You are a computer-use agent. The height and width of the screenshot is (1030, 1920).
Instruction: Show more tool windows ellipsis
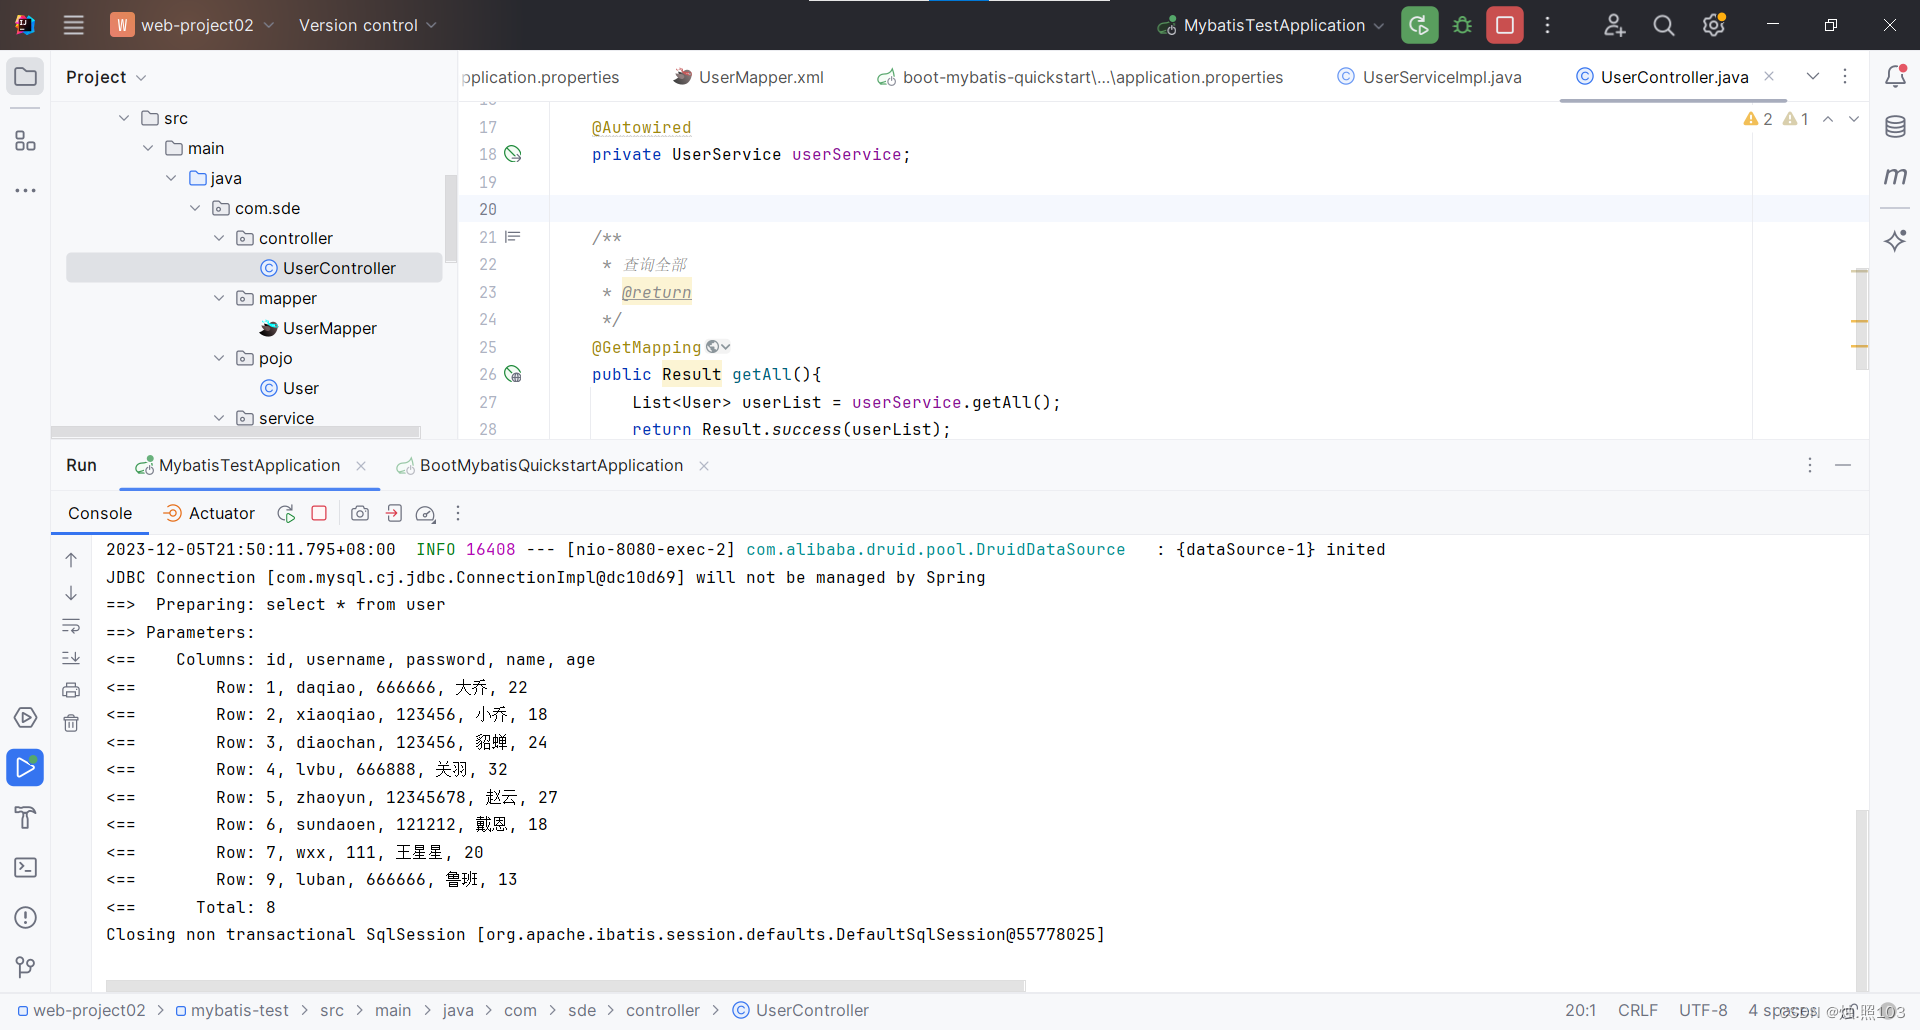pos(25,190)
